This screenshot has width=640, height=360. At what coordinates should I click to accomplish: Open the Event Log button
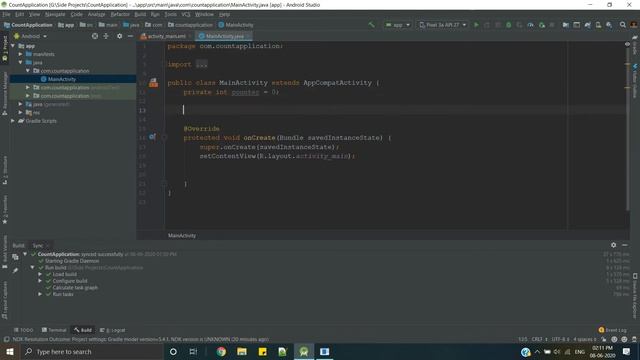tap(612, 330)
